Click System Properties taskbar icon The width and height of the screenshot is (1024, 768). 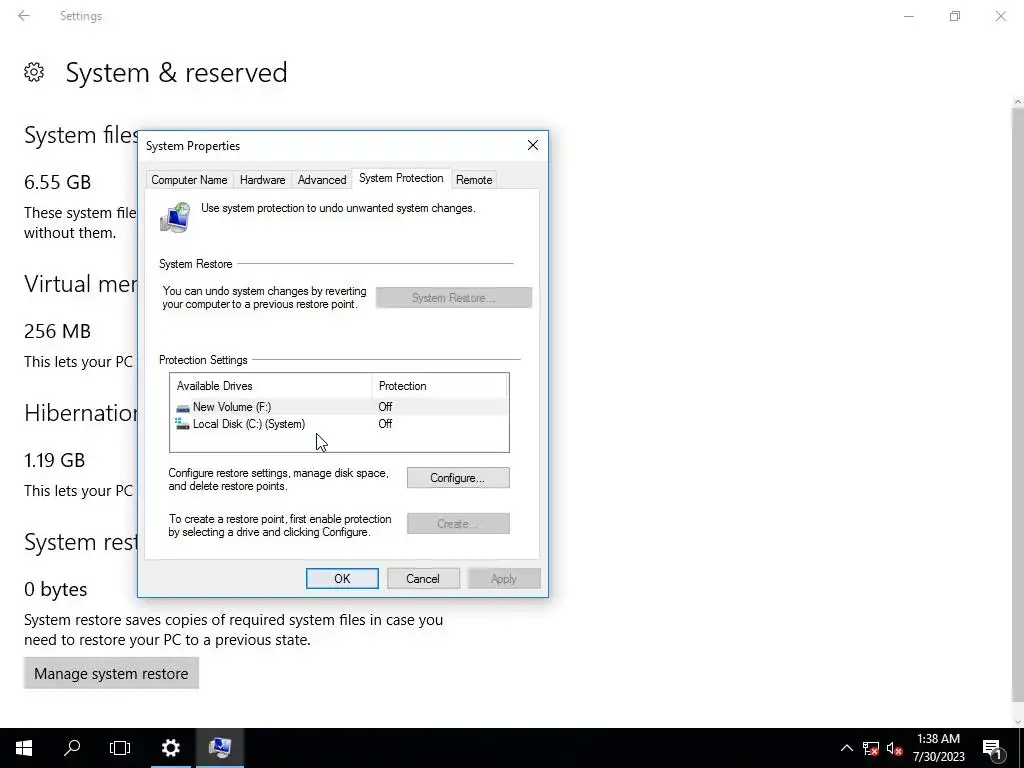tap(220, 748)
